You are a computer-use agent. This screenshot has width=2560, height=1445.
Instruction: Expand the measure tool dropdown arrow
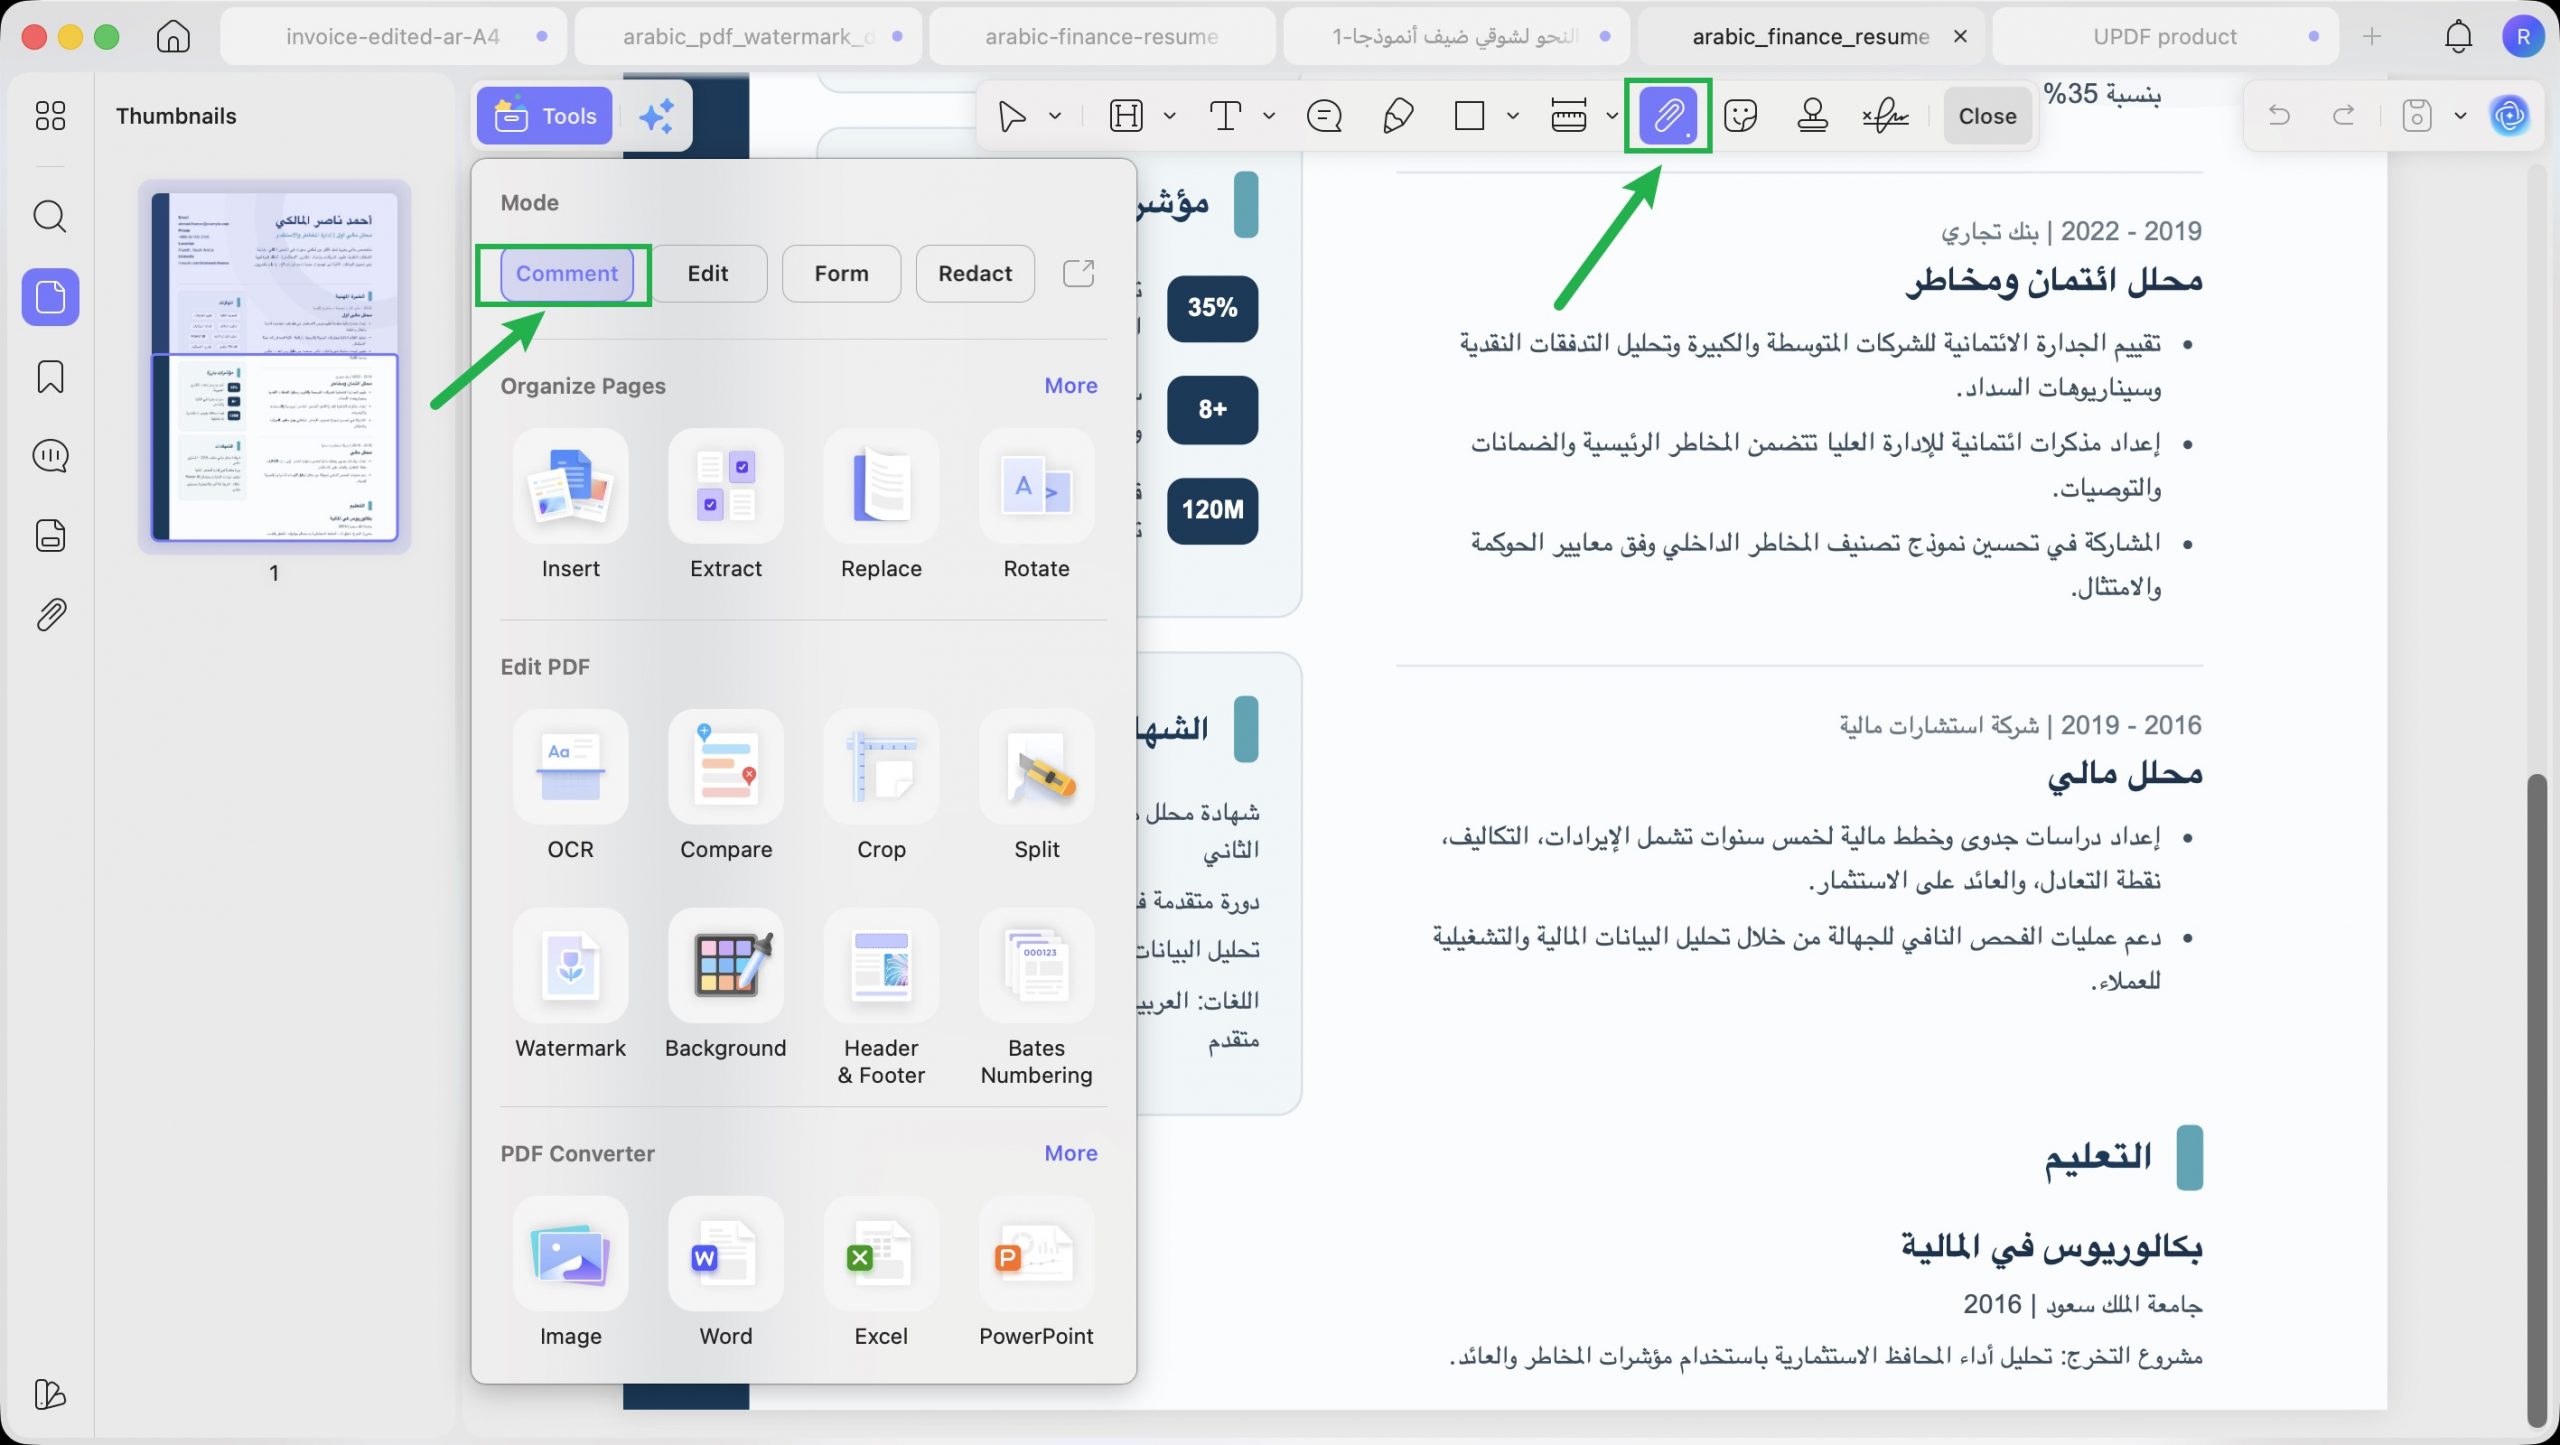[x=1612, y=116]
